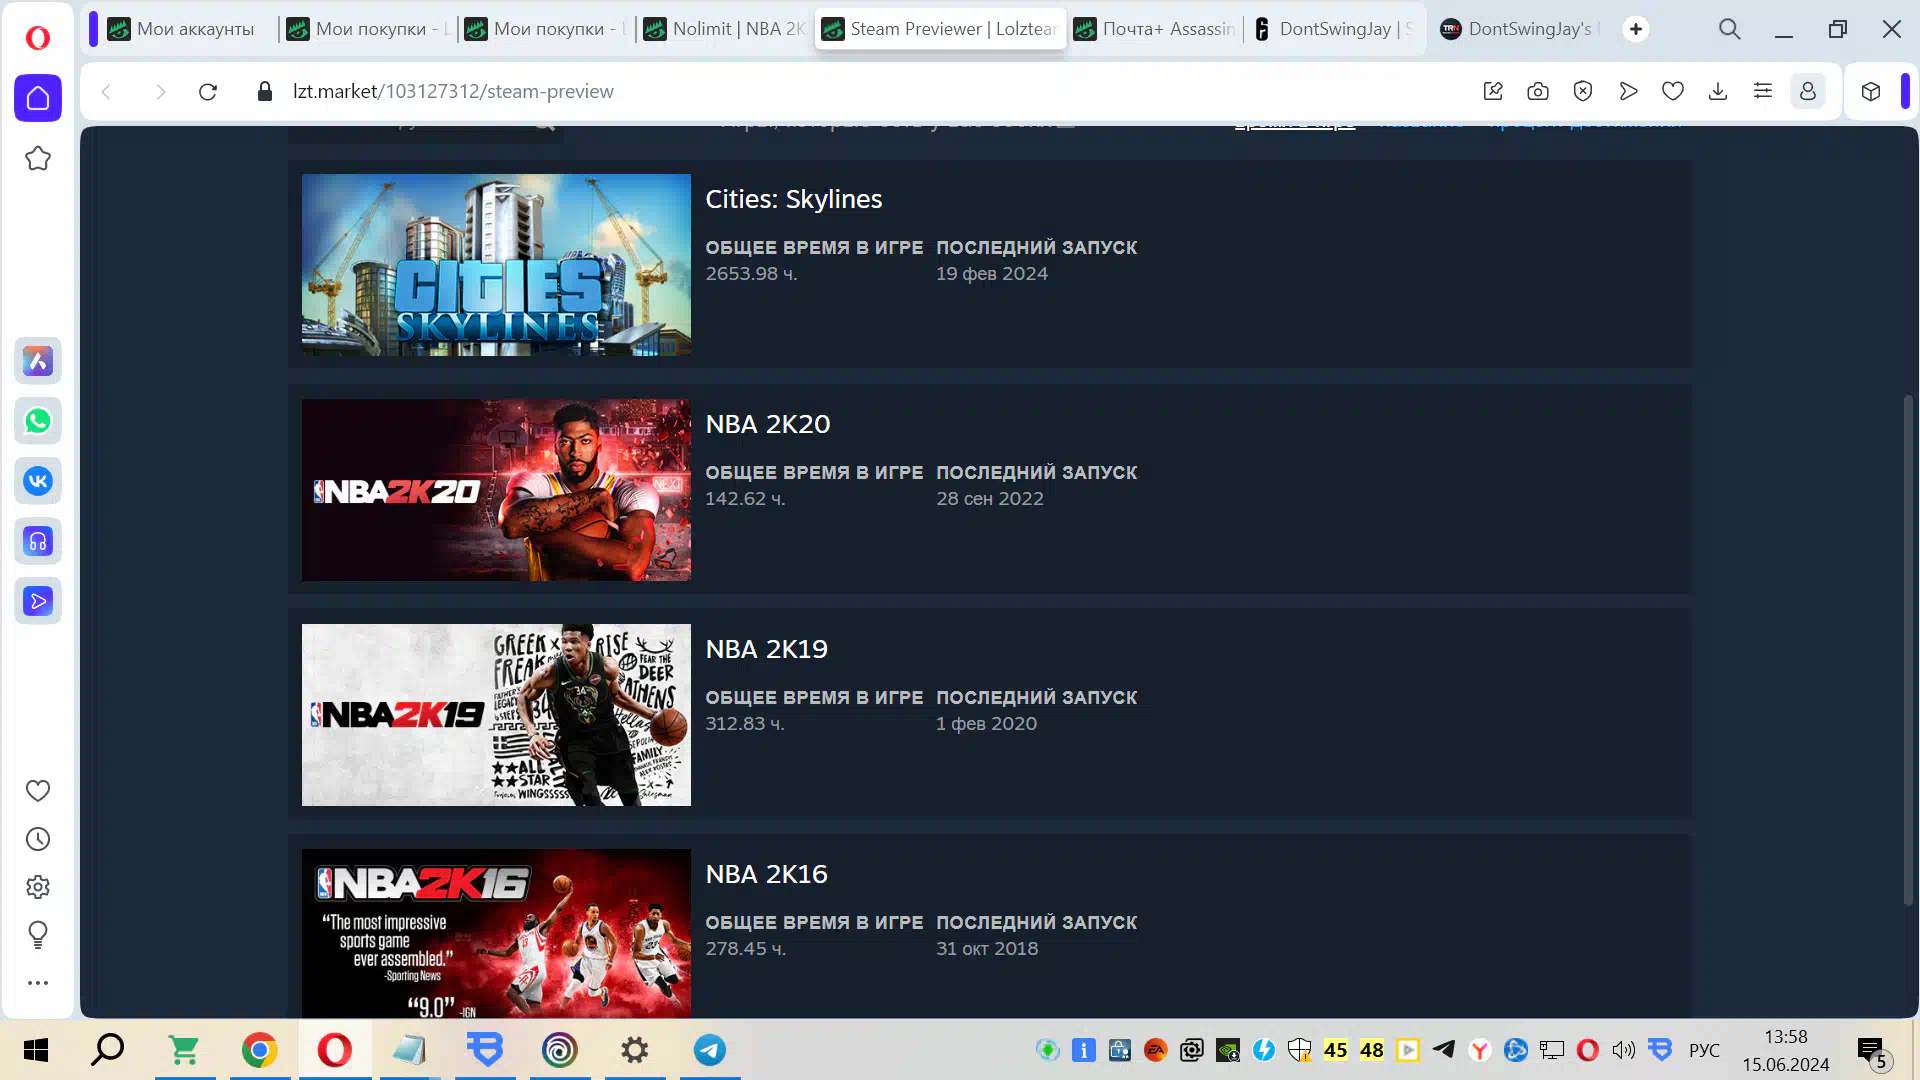Click the edit page pencil icon
The width and height of the screenshot is (1920, 1080).
1493,92
